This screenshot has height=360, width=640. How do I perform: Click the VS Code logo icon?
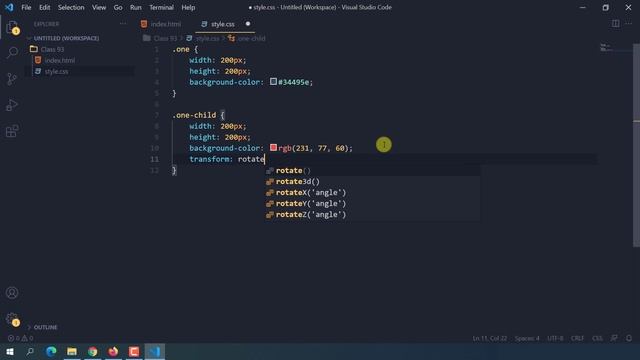9,7
